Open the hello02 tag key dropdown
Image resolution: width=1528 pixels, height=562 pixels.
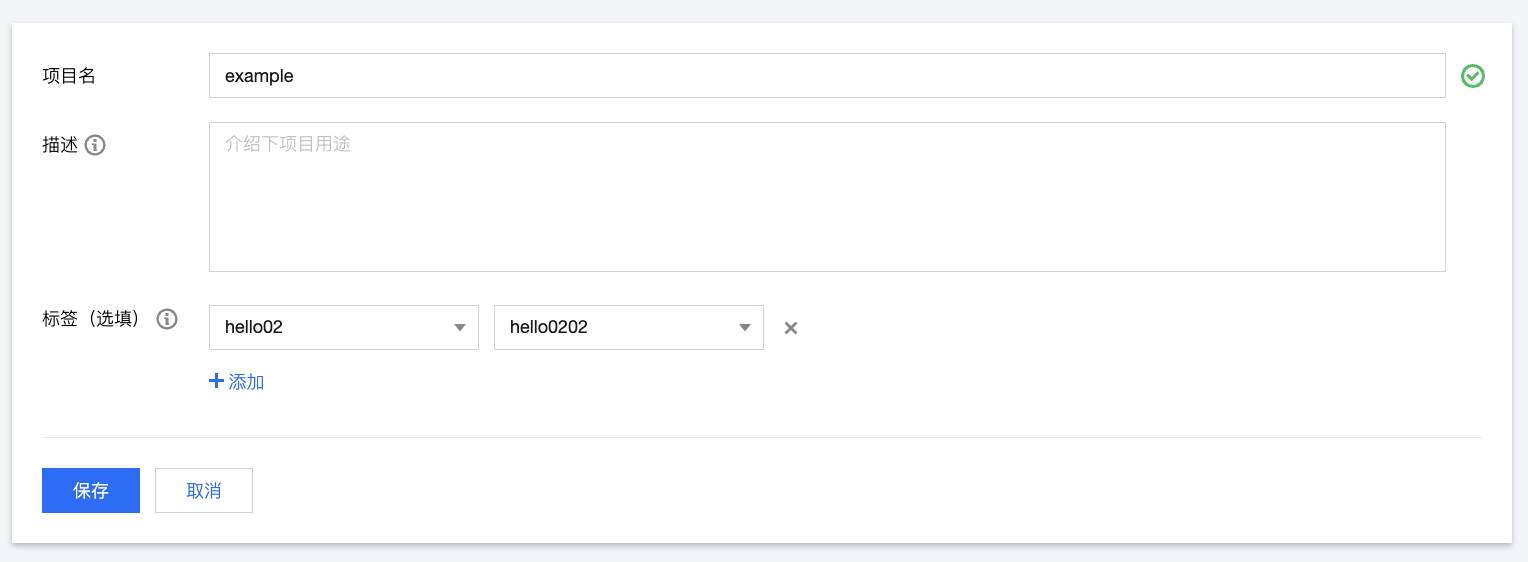[330, 328]
